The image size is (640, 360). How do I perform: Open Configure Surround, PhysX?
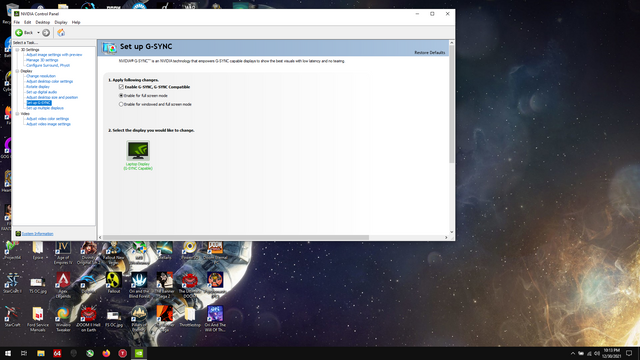tap(48, 65)
